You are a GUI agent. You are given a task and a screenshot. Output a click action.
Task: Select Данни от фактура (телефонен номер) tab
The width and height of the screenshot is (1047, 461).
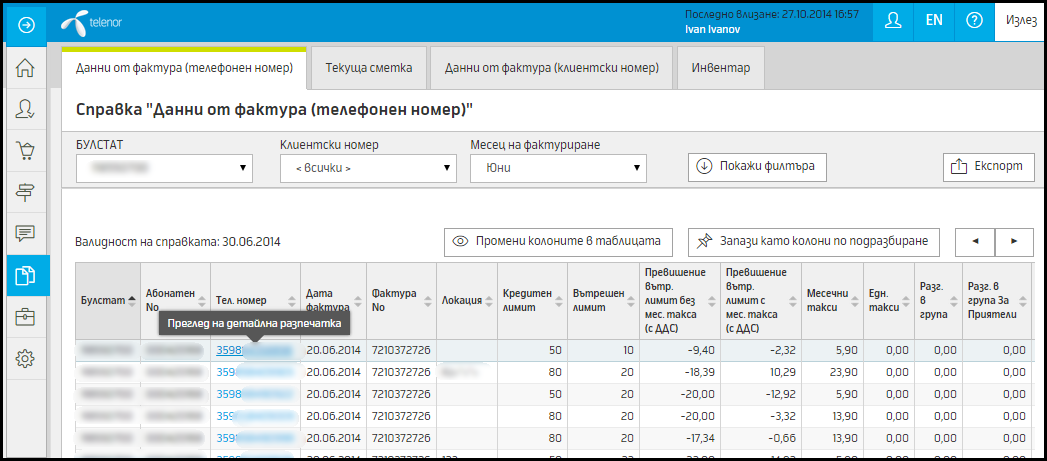click(x=184, y=68)
